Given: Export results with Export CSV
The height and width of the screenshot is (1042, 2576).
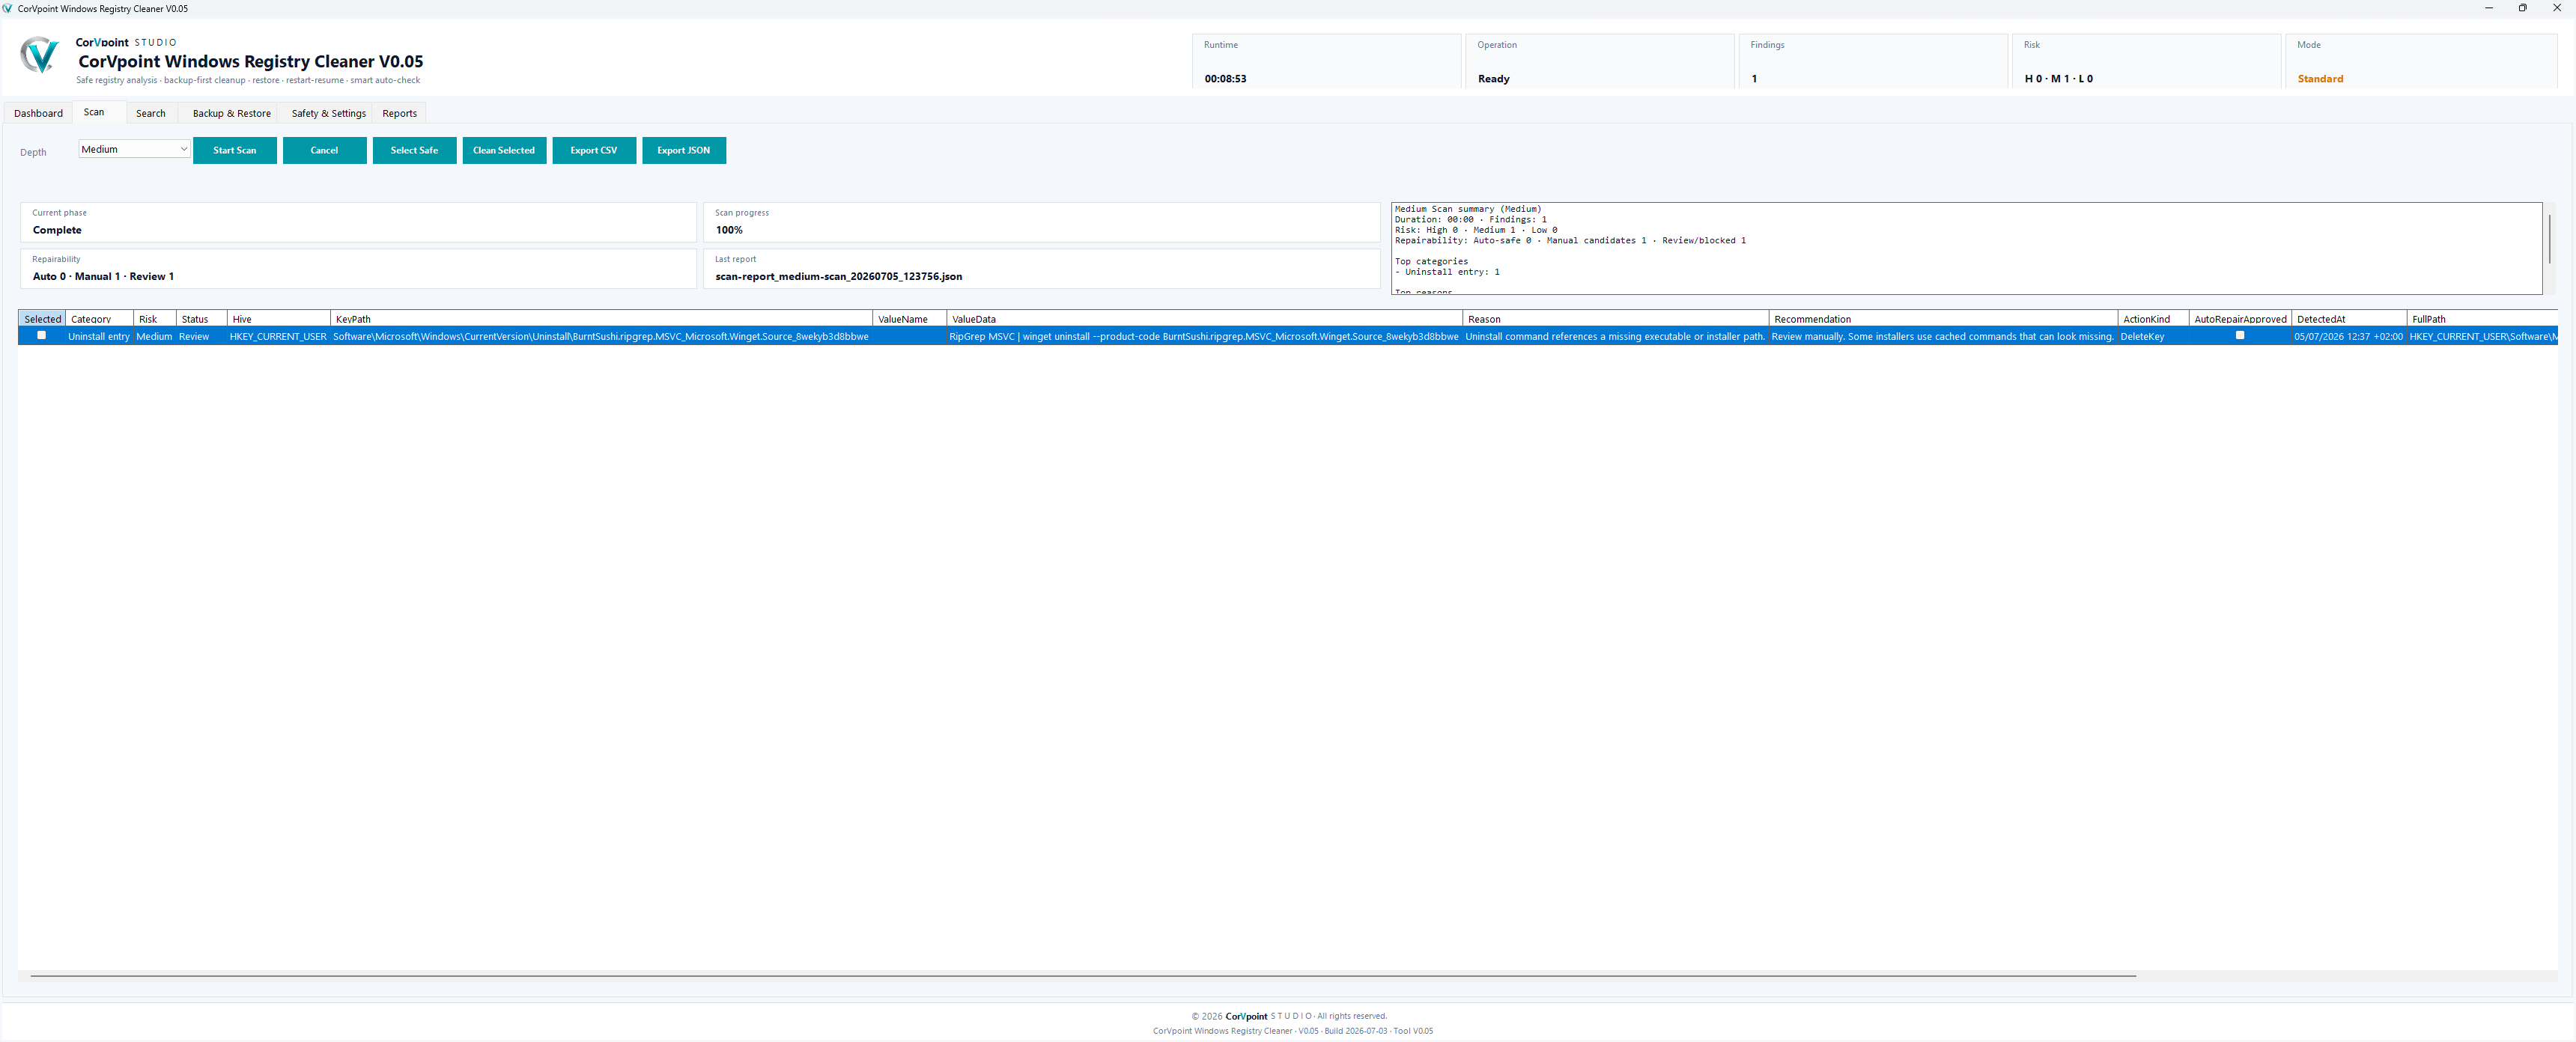Looking at the screenshot, I should (x=594, y=150).
